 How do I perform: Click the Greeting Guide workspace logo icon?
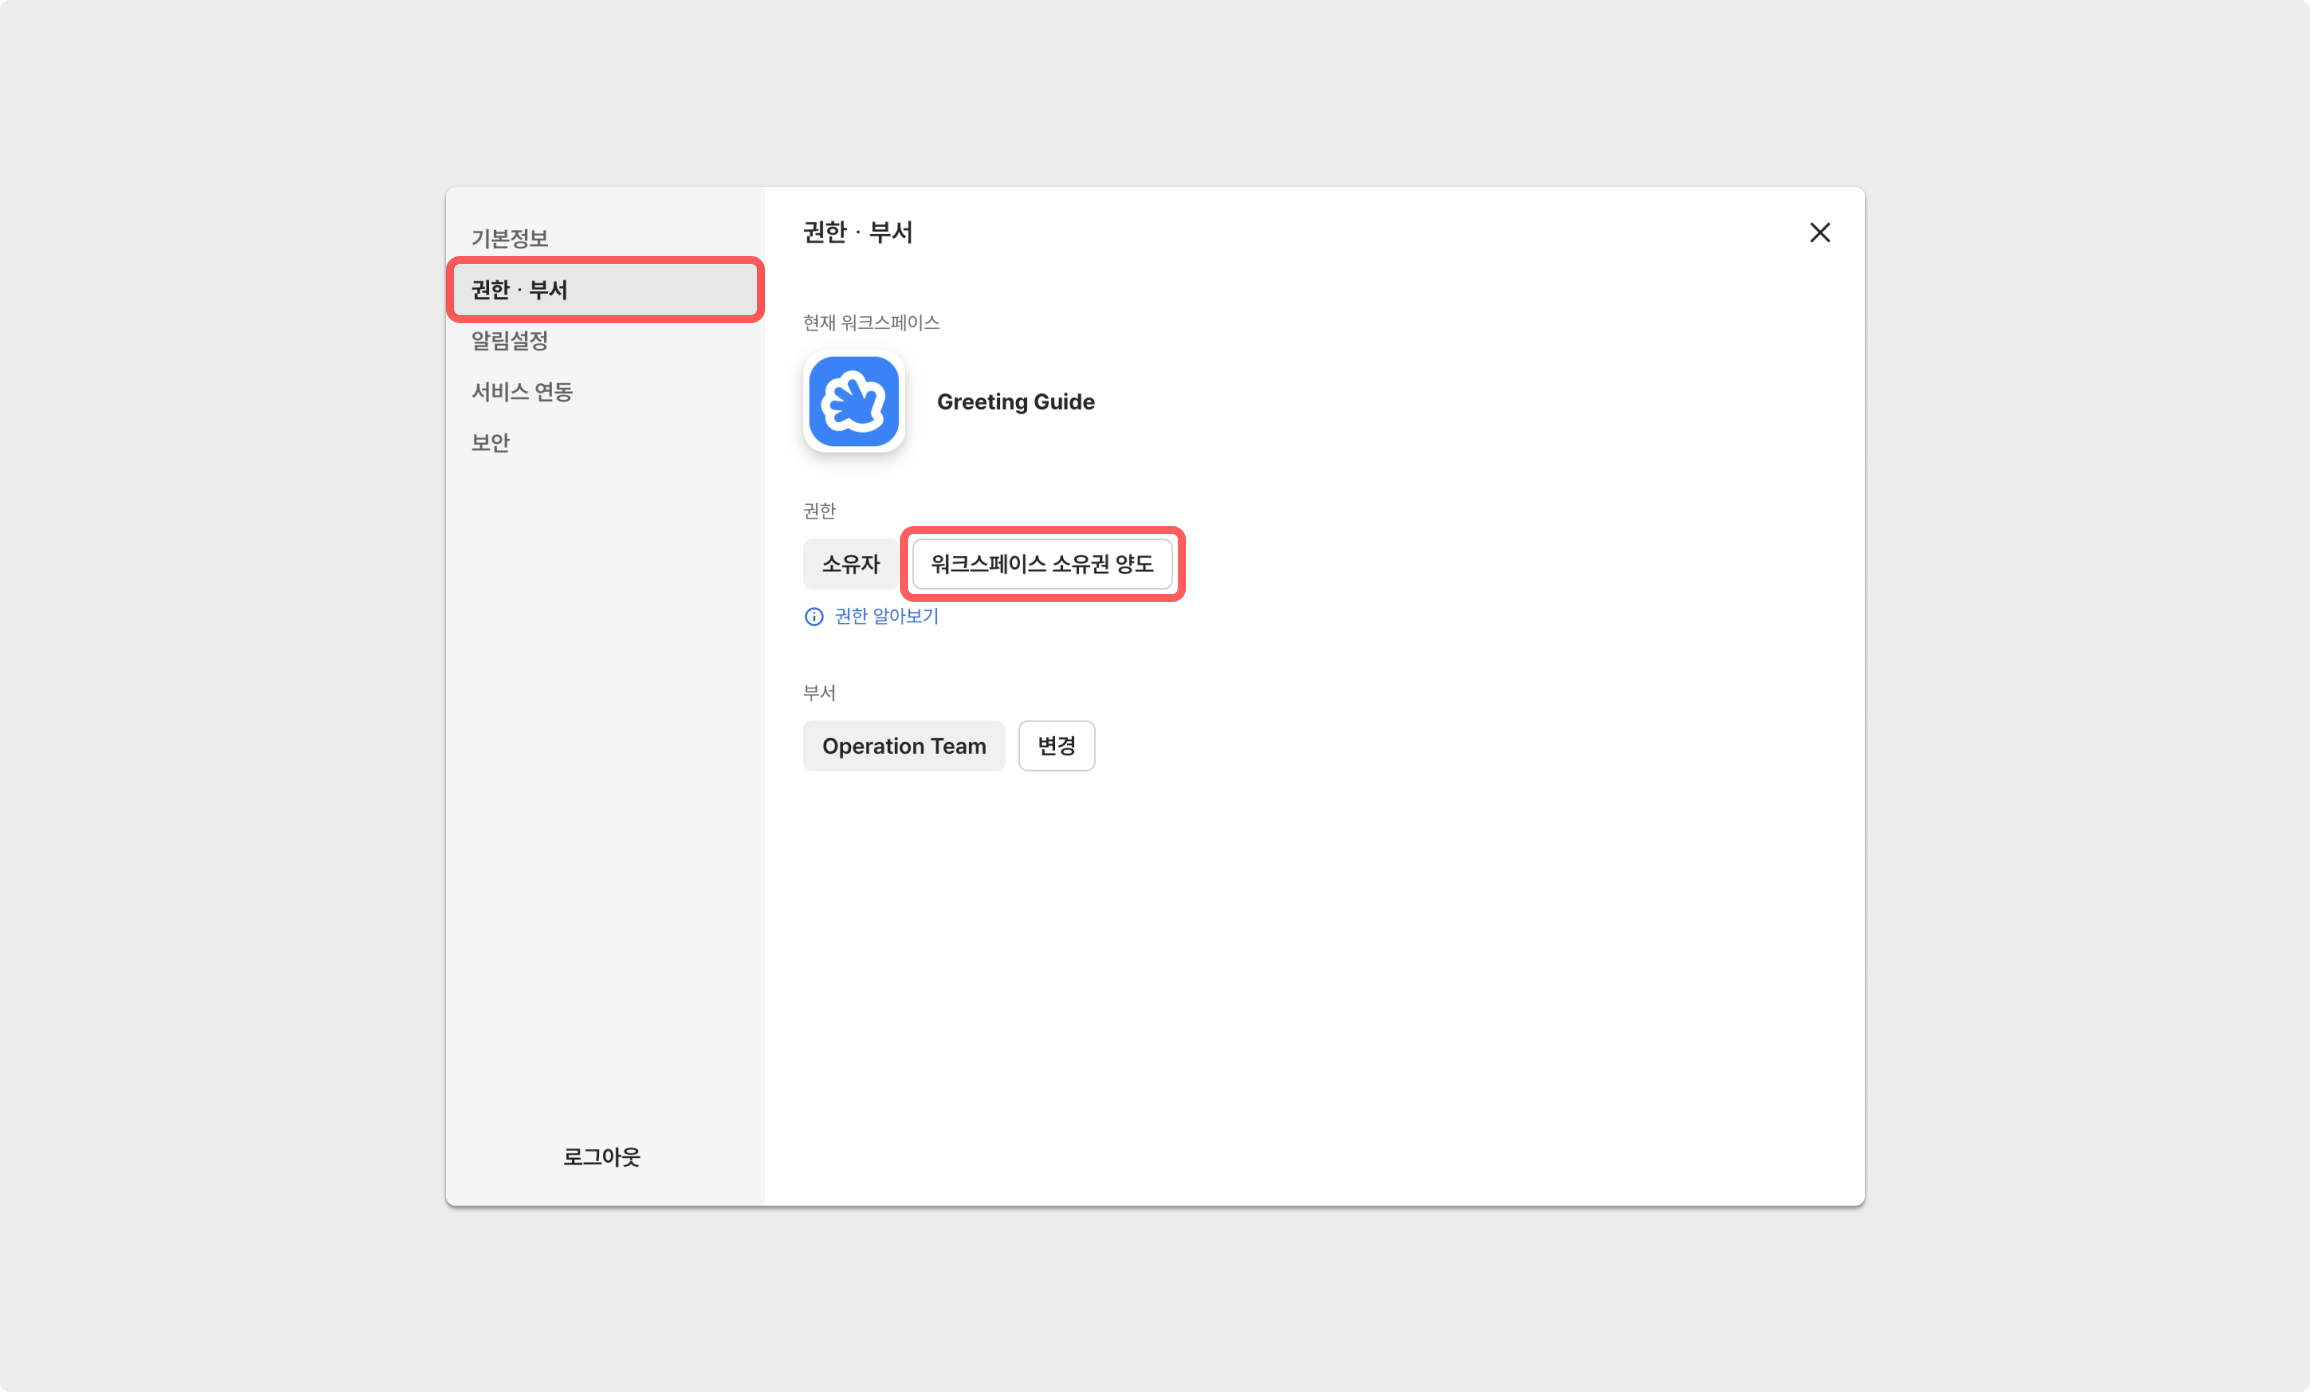click(x=853, y=402)
